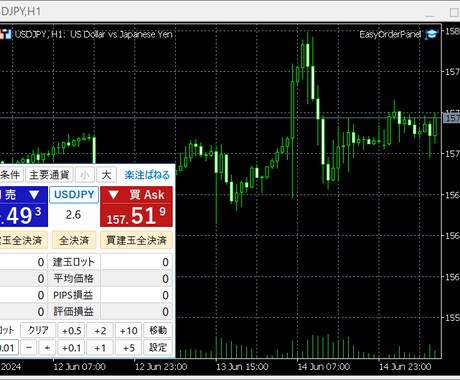
Task: Click the 平均価格 label
Action: [74, 278]
